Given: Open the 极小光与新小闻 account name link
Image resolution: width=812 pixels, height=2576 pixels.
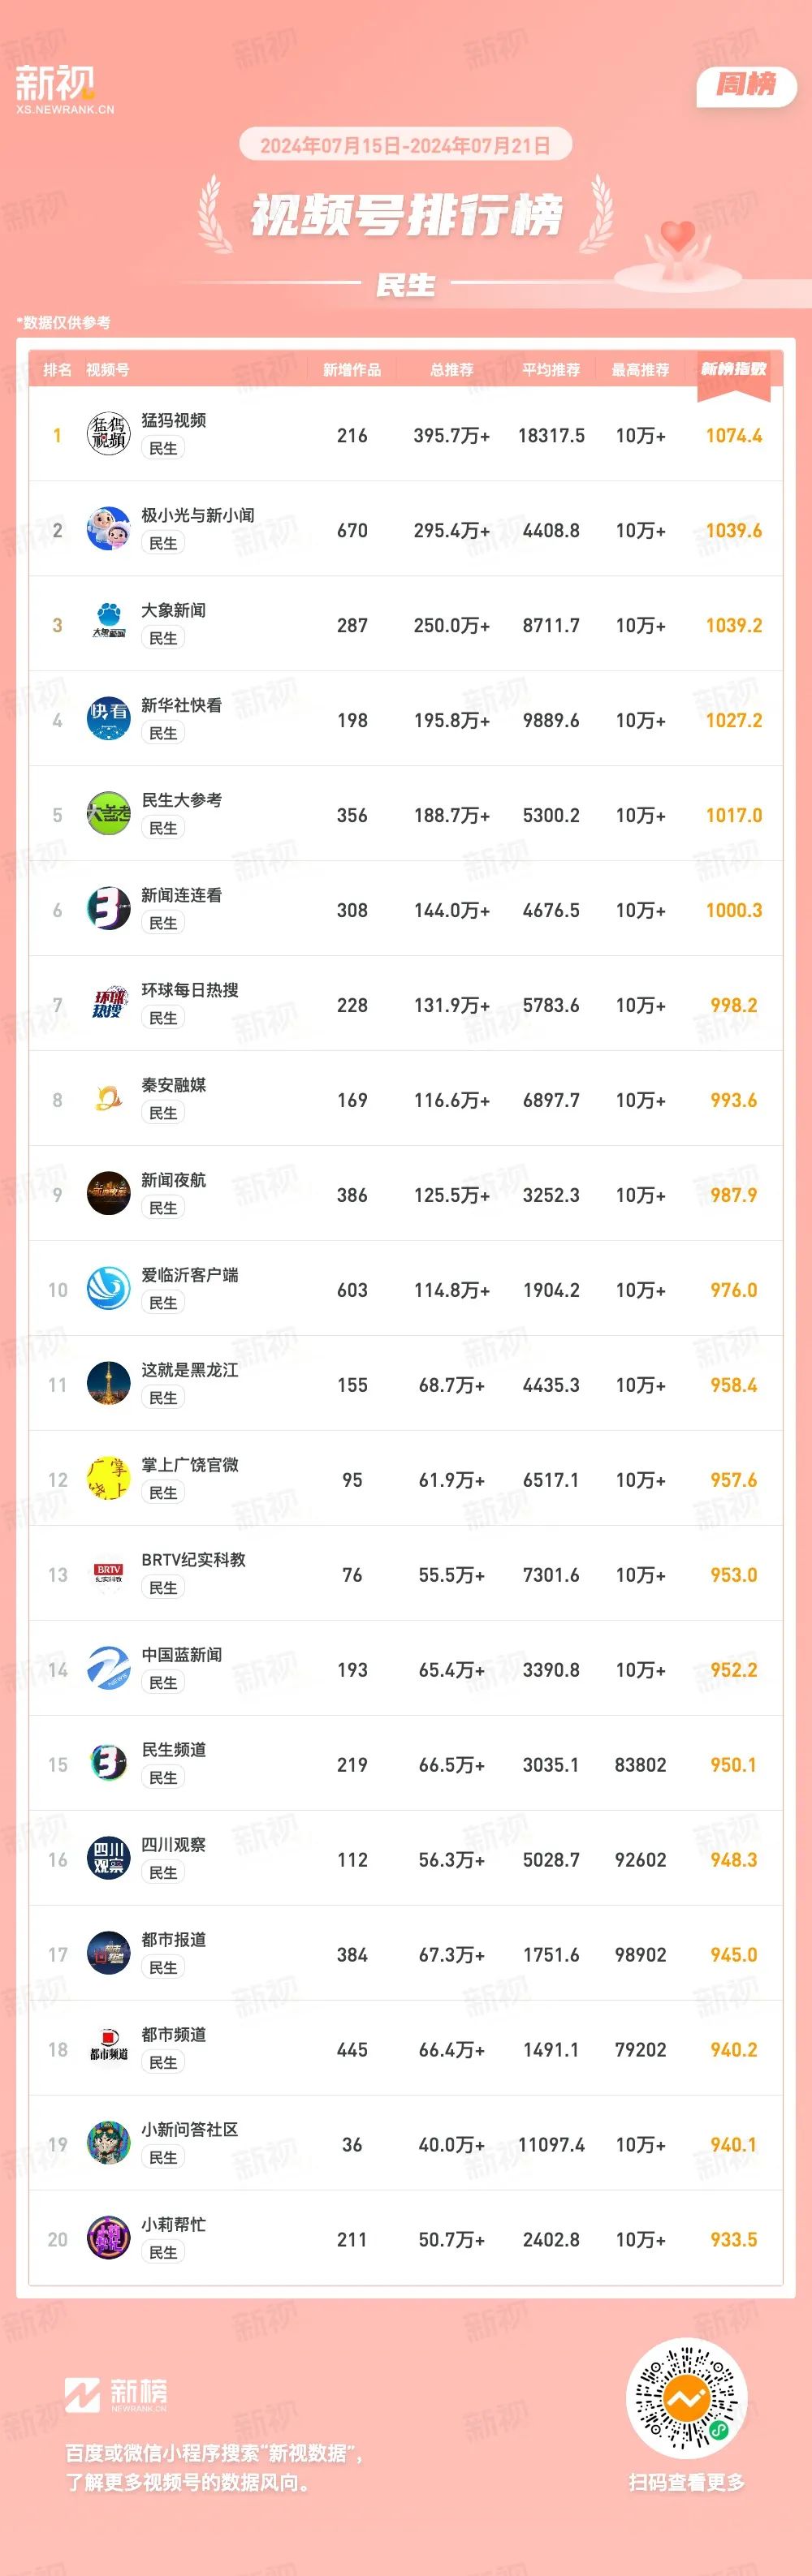Looking at the screenshot, I should pyautogui.click(x=197, y=515).
